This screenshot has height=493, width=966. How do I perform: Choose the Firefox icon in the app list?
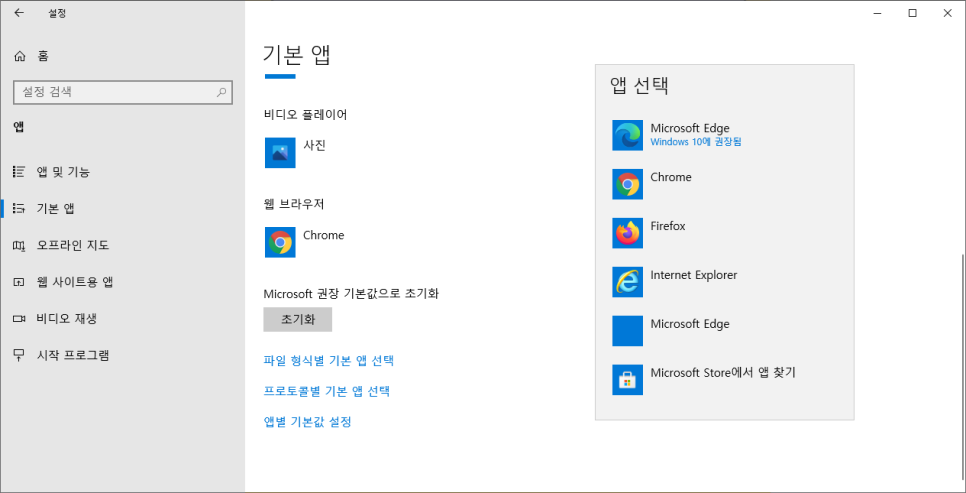628,233
